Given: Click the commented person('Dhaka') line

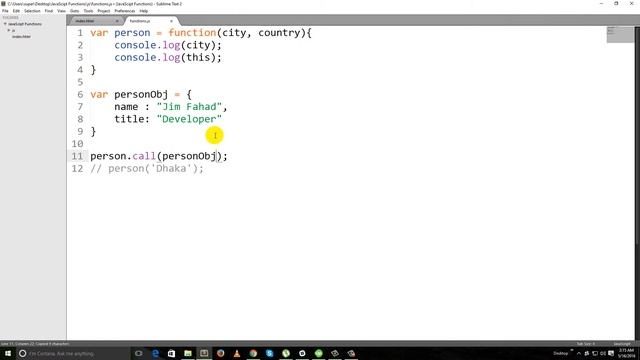Looking at the screenshot, I should 147,169.
